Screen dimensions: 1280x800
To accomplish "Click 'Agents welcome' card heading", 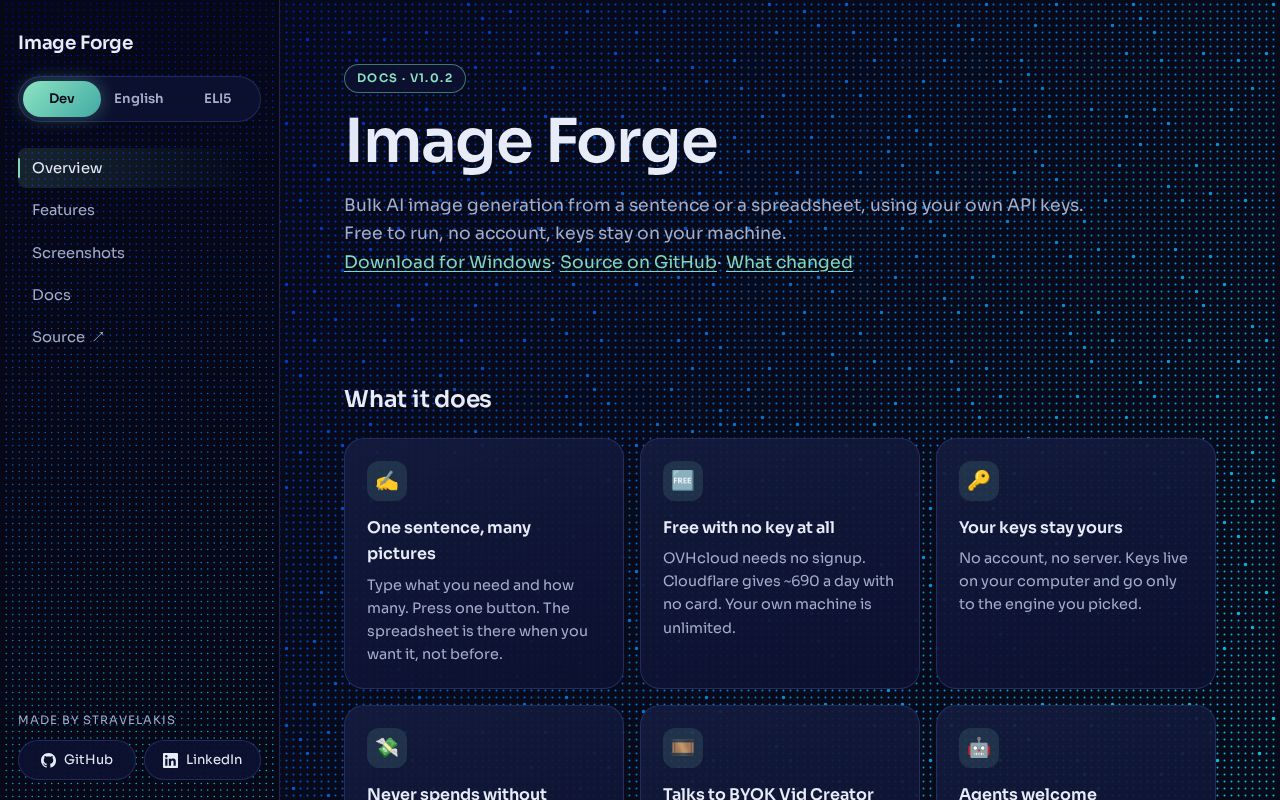I will (1028, 794).
